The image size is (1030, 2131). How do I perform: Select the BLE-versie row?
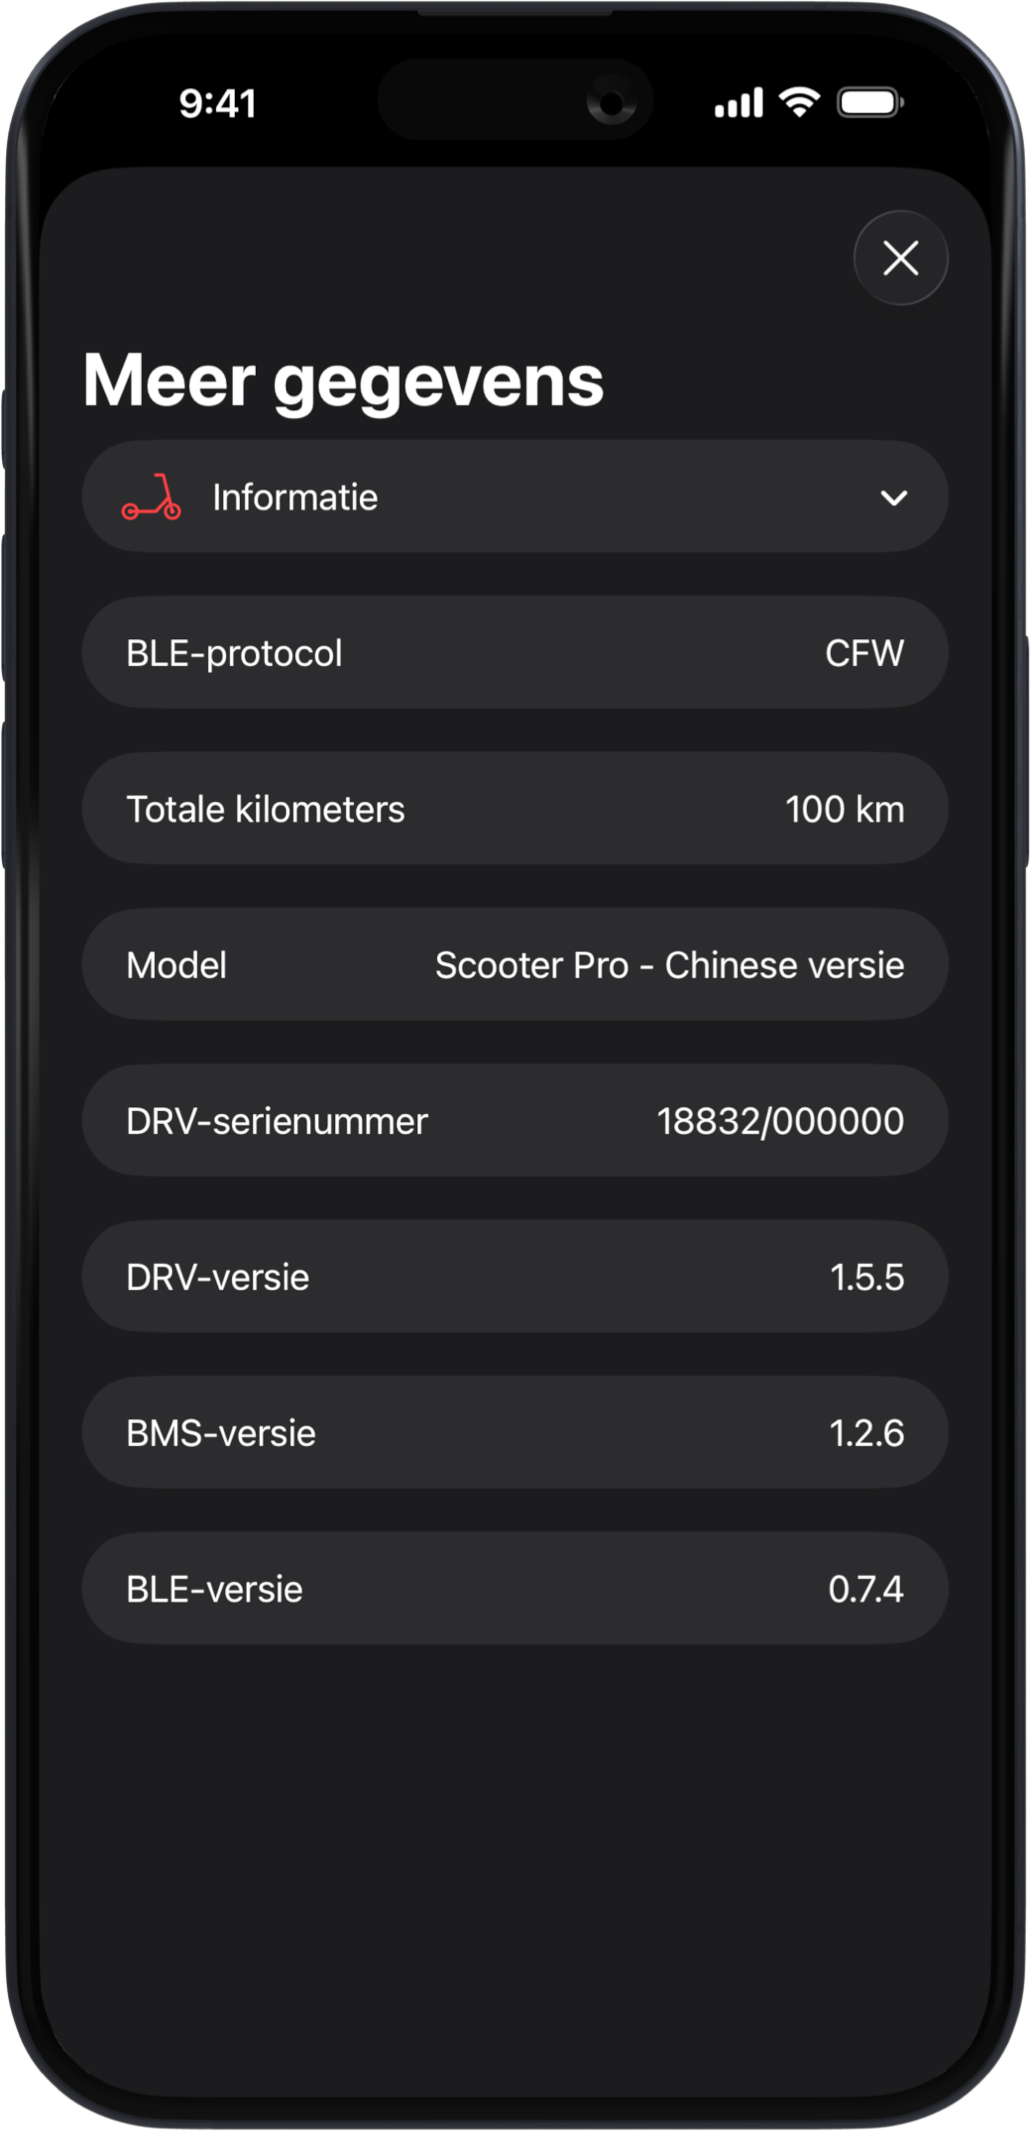(514, 1590)
